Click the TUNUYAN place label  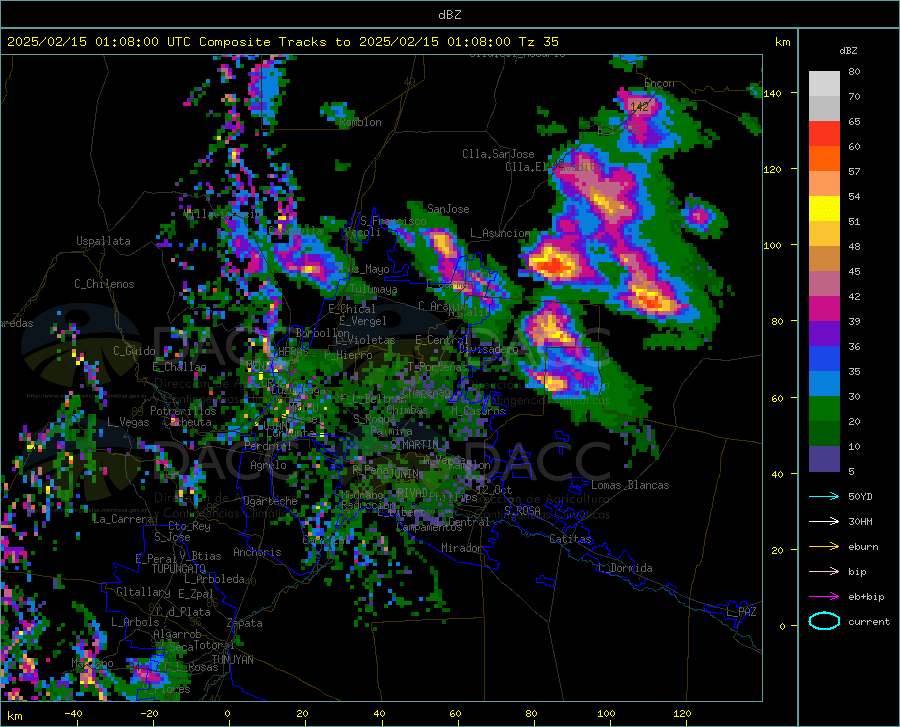232,660
